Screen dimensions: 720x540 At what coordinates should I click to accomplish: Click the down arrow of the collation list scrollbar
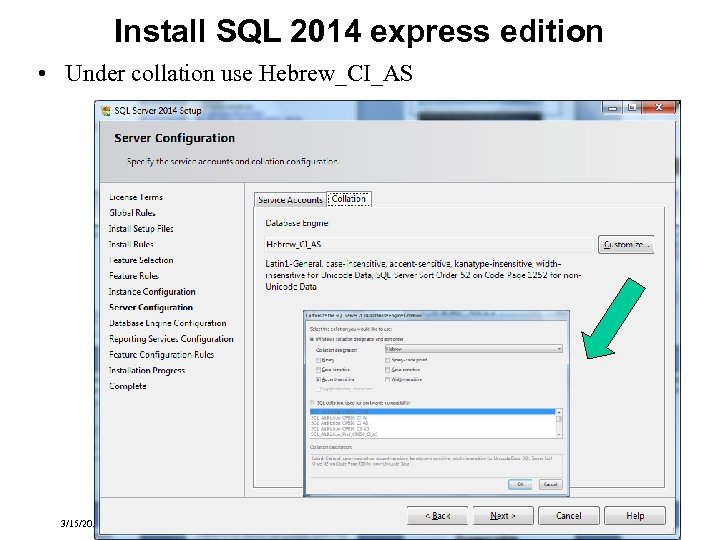(559, 434)
